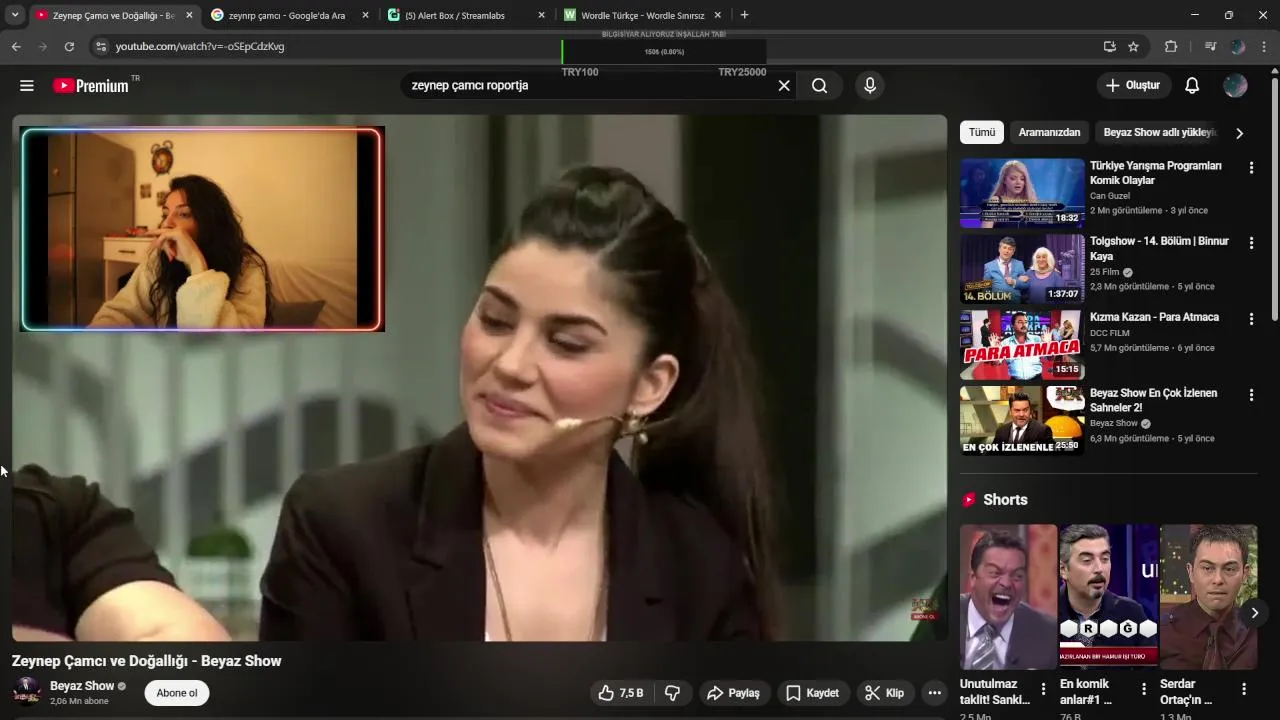Save video with Kaydet button
The width and height of the screenshot is (1280, 720).
point(812,693)
